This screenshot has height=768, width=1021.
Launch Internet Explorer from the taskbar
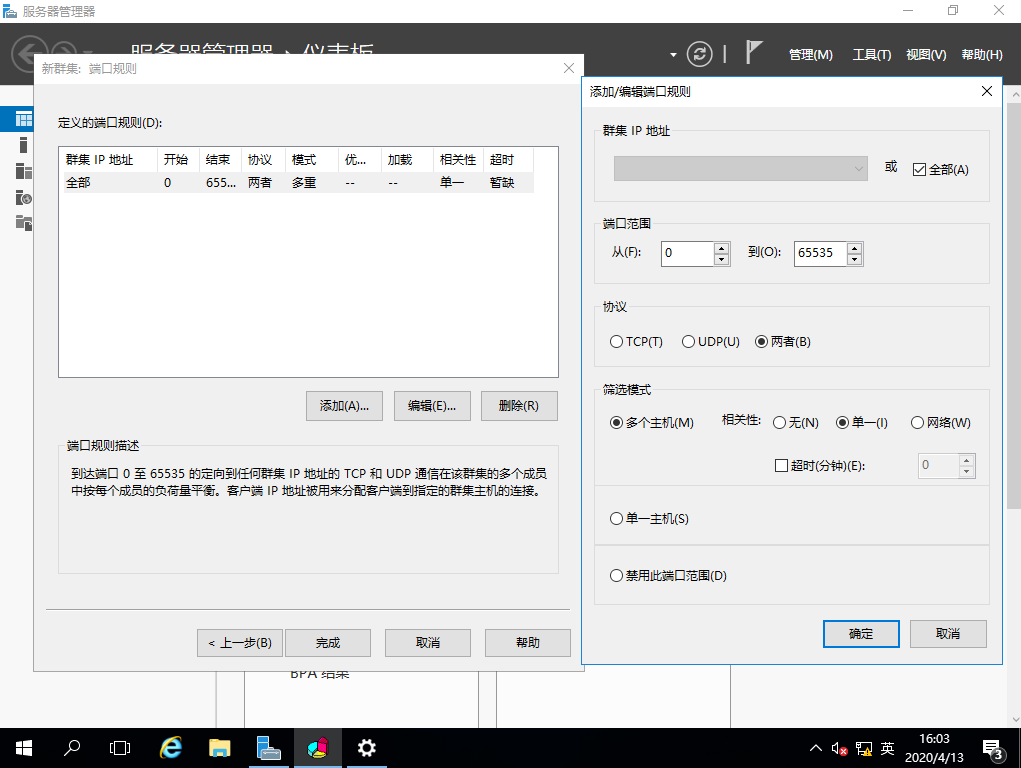pos(170,748)
